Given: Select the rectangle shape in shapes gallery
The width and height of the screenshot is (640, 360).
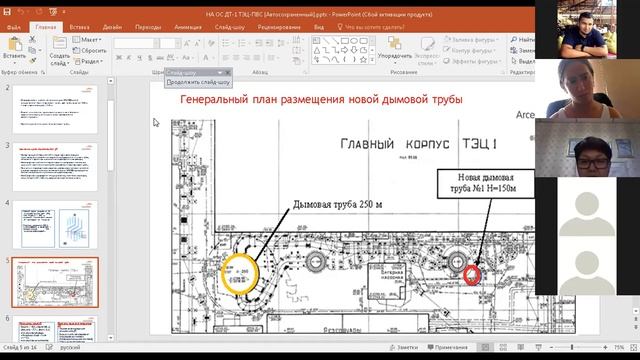Looking at the screenshot, I should tap(344, 41).
